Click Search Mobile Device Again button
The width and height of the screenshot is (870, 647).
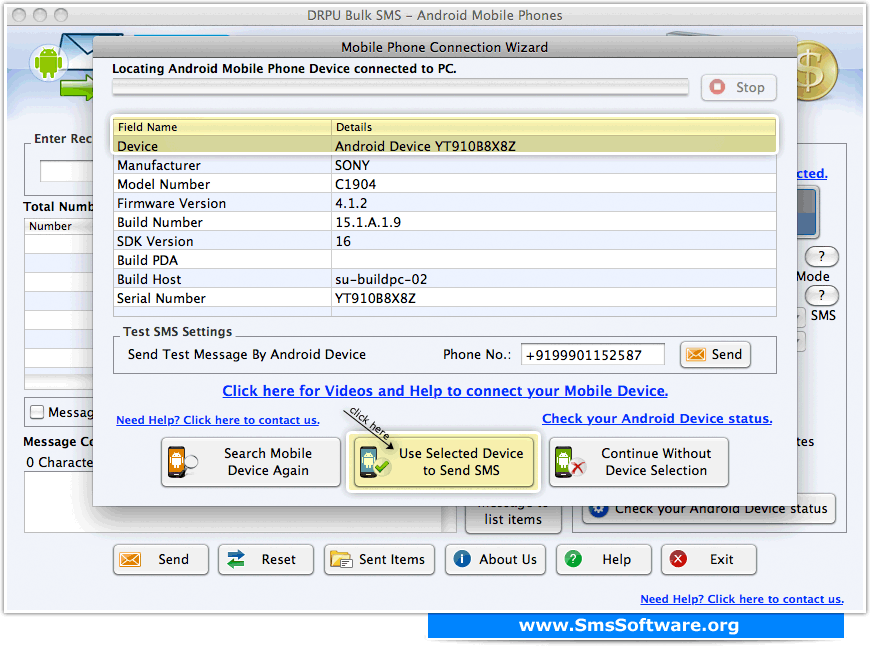click(251, 462)
